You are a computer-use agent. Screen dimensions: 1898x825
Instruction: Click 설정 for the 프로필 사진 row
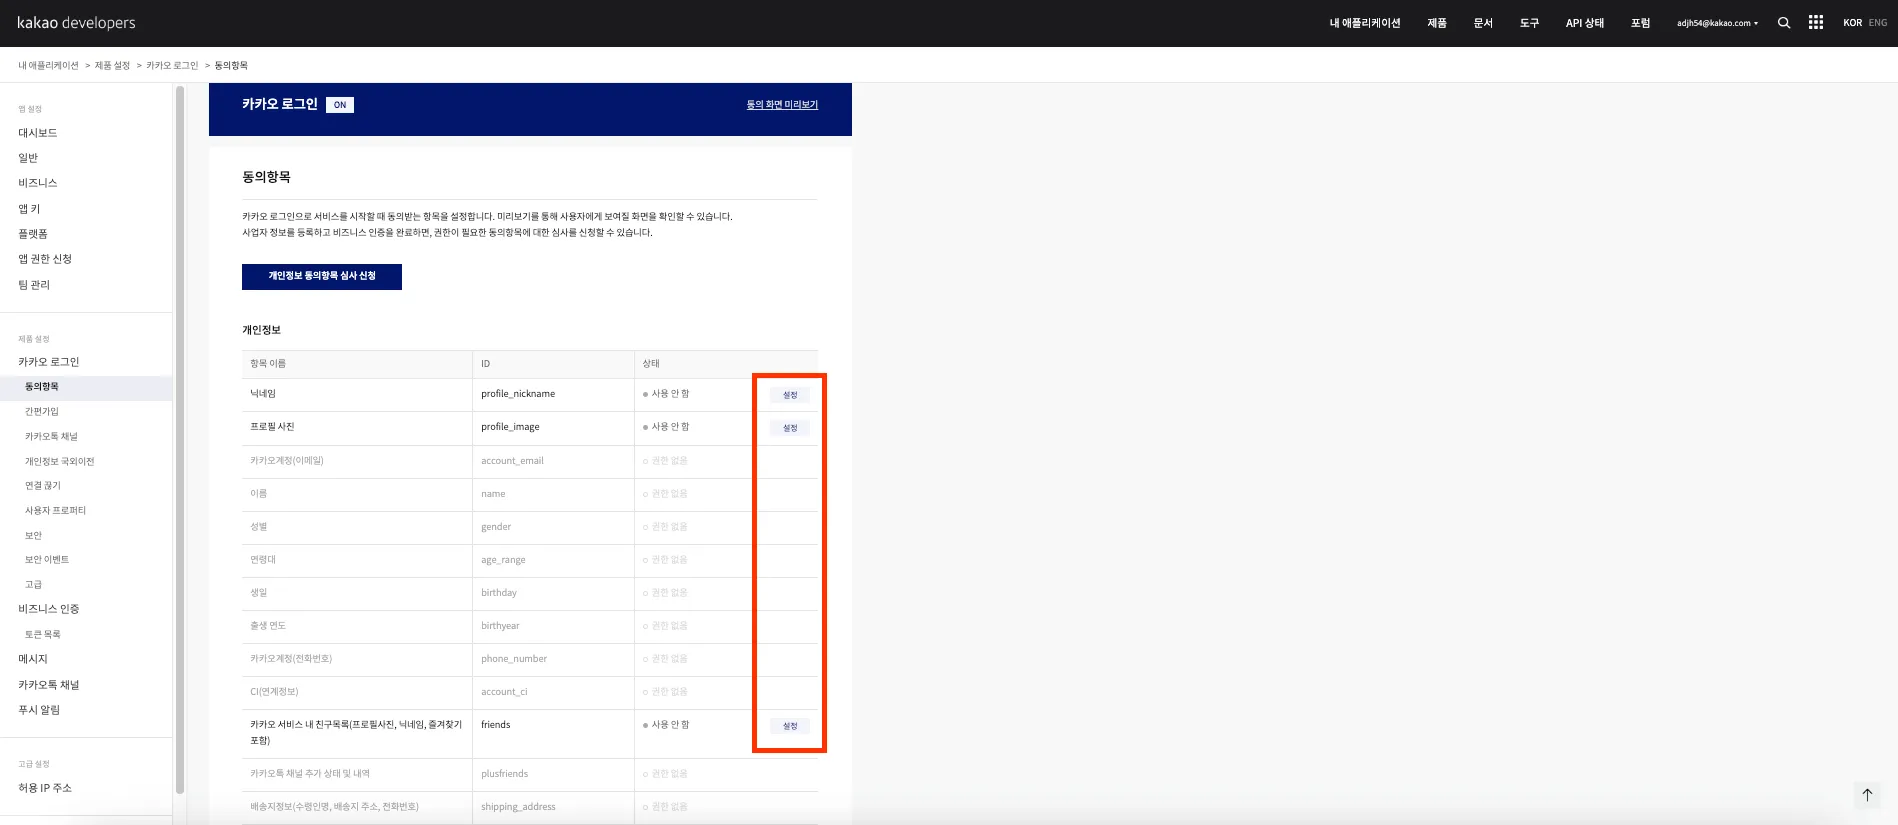click(x=790, y=428)
